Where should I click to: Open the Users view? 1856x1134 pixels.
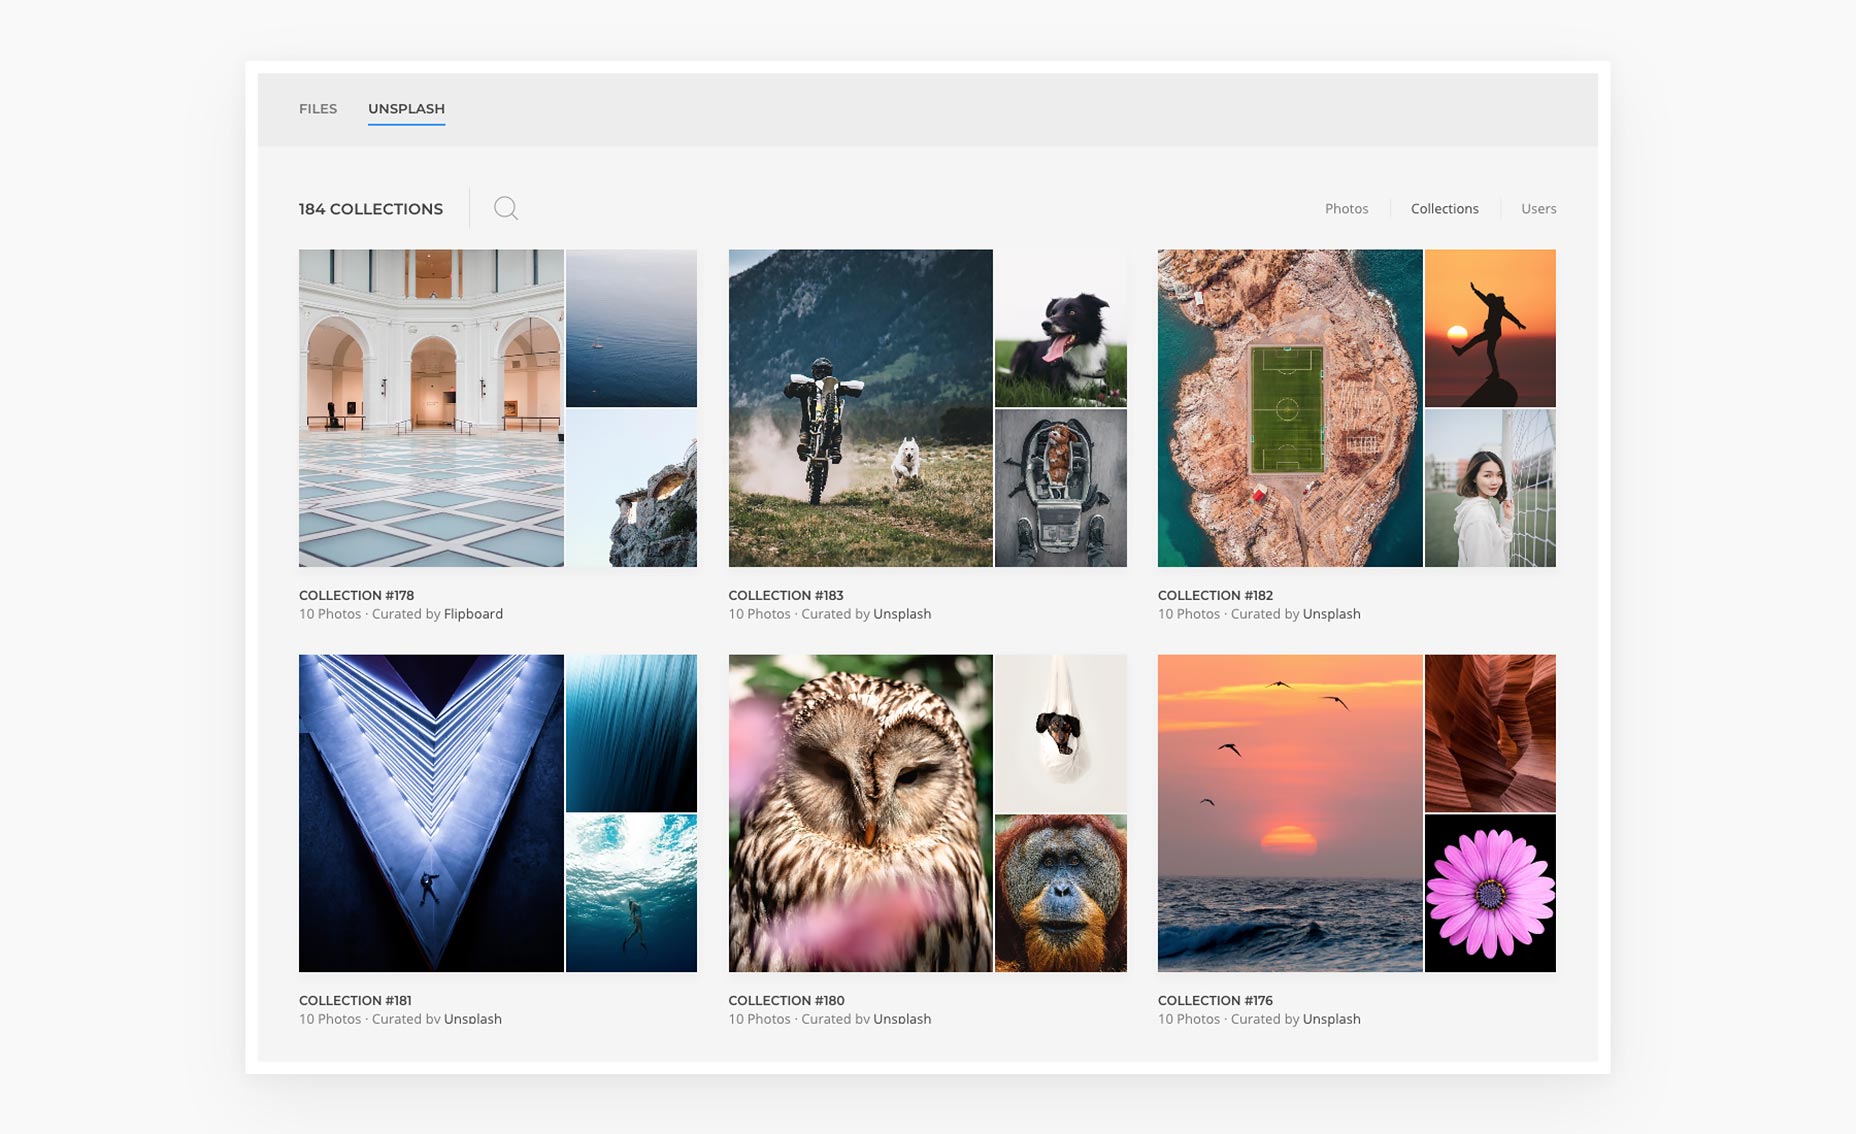click(x=1538, y=209)
